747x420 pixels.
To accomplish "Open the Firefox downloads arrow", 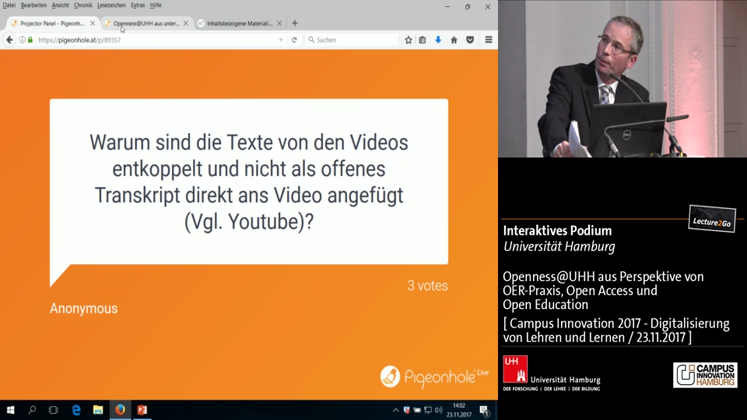I will pyautogui.click(x=438, y=40).
